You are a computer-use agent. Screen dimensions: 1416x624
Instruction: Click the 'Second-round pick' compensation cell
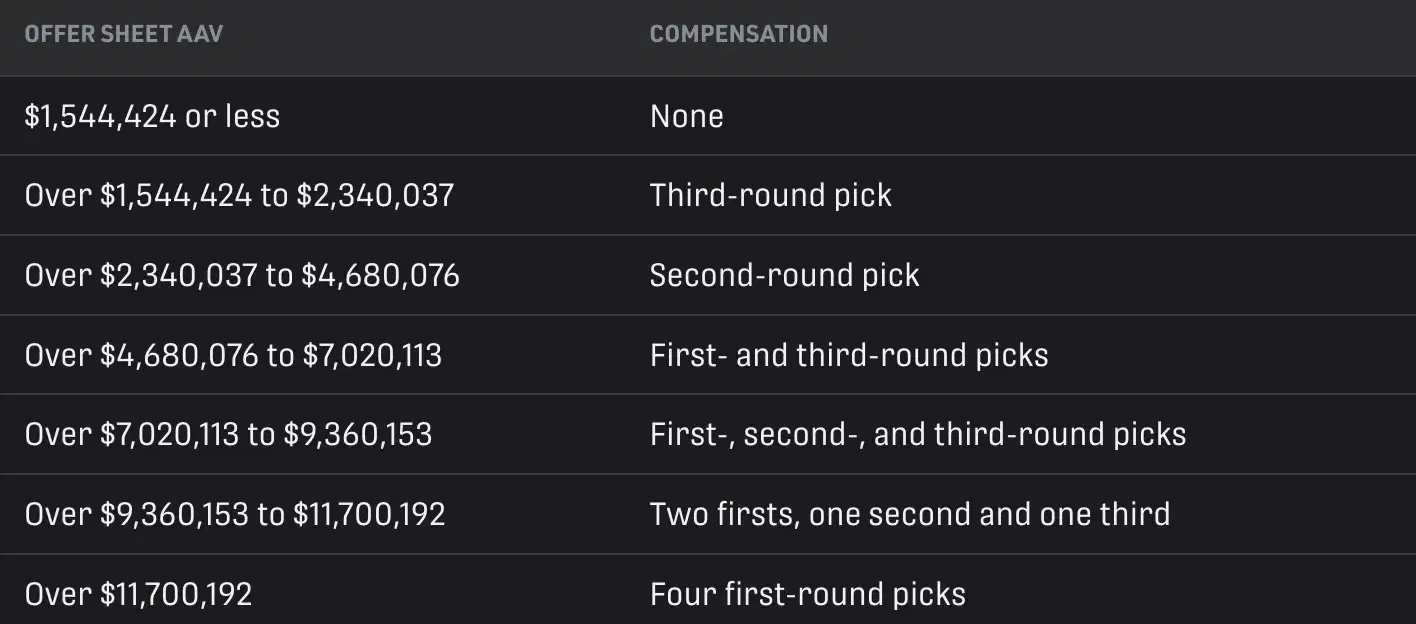click(x=784, y=275)
